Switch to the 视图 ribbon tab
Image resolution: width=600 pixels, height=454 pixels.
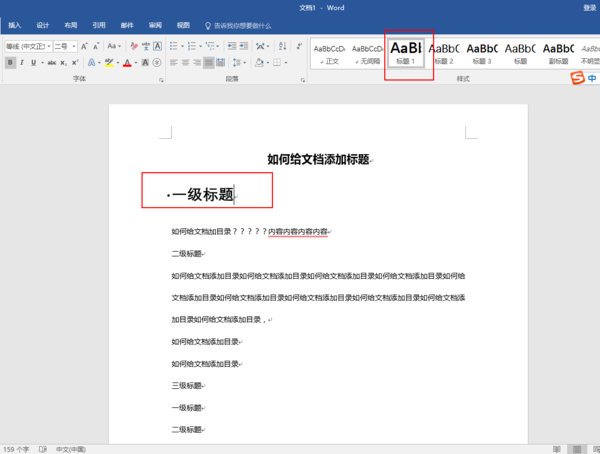click(183, 24)
